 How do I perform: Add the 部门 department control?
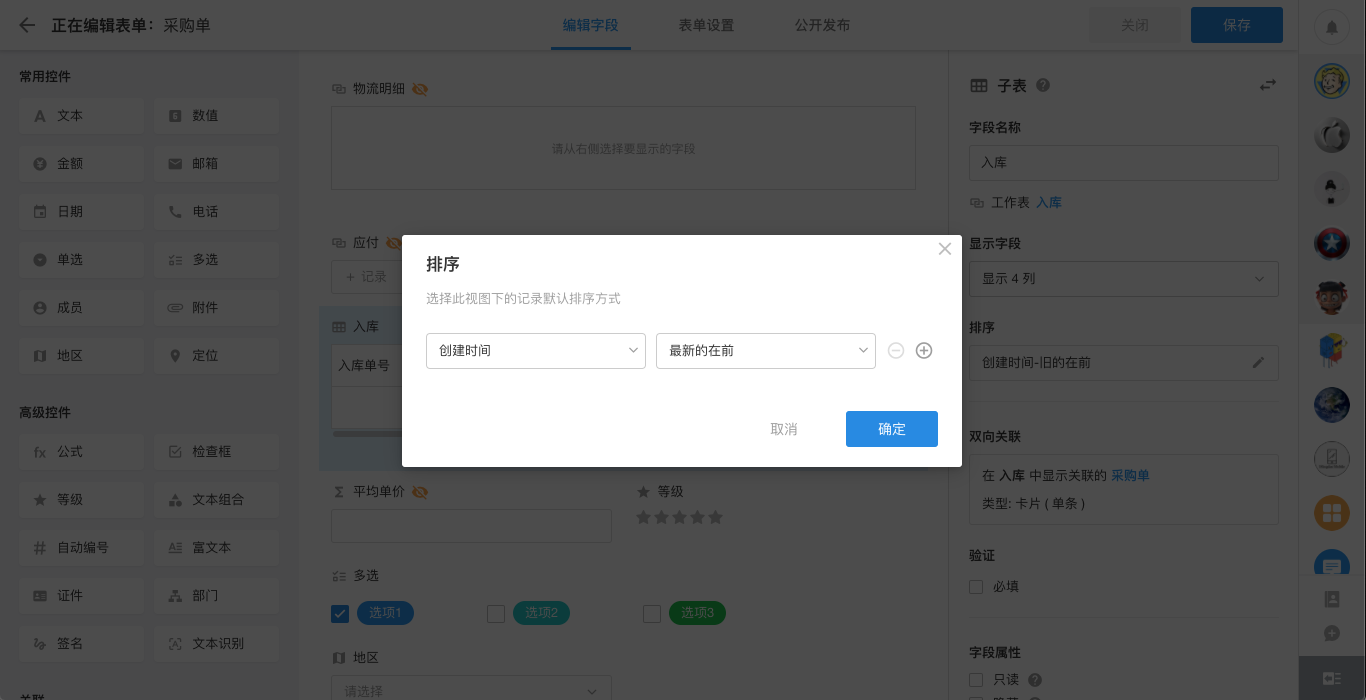[216, 596]
